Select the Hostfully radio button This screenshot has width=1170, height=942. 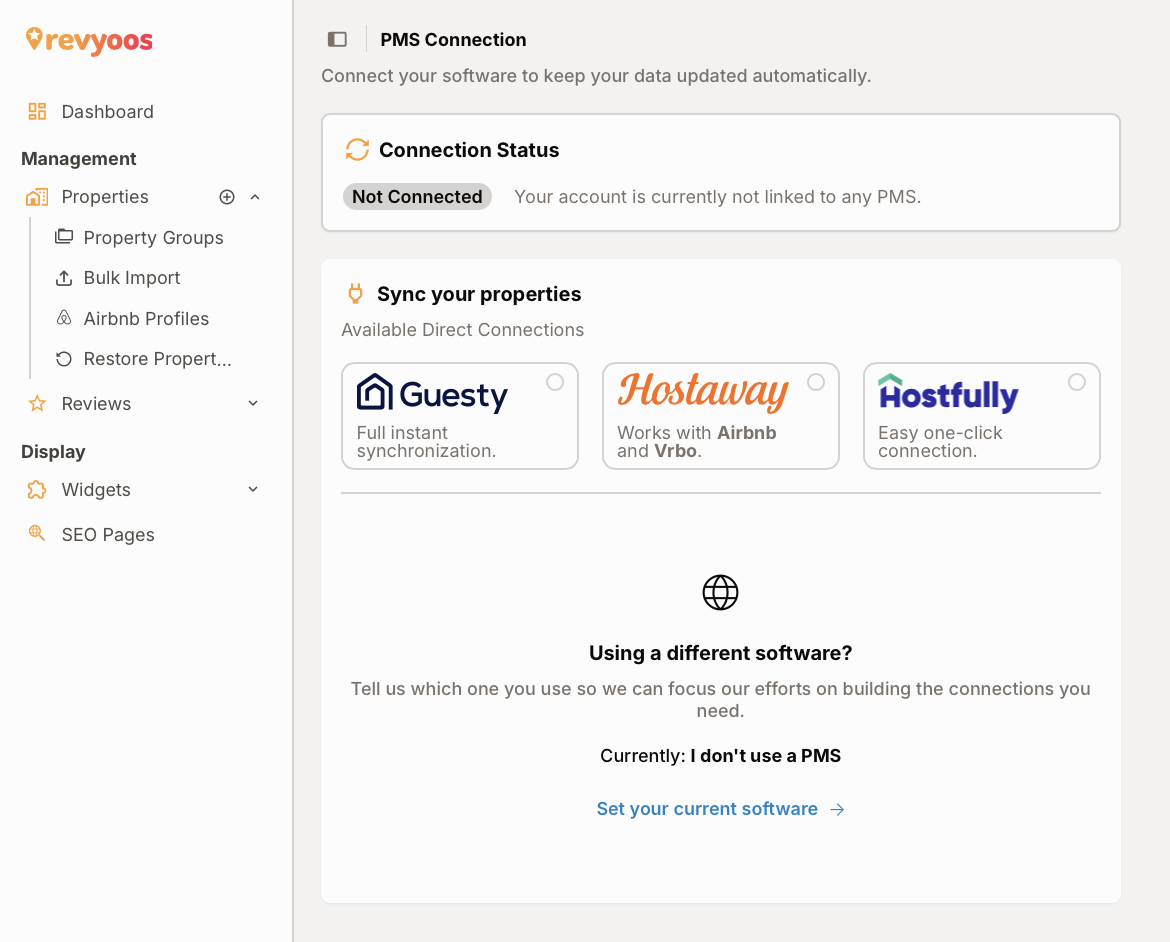(x=1077, y=382)
